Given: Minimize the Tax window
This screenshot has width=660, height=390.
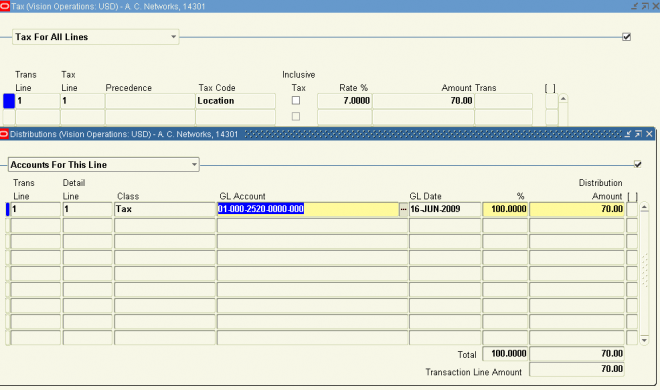Looking at the screenshot, I should click(x=635, y=6).
